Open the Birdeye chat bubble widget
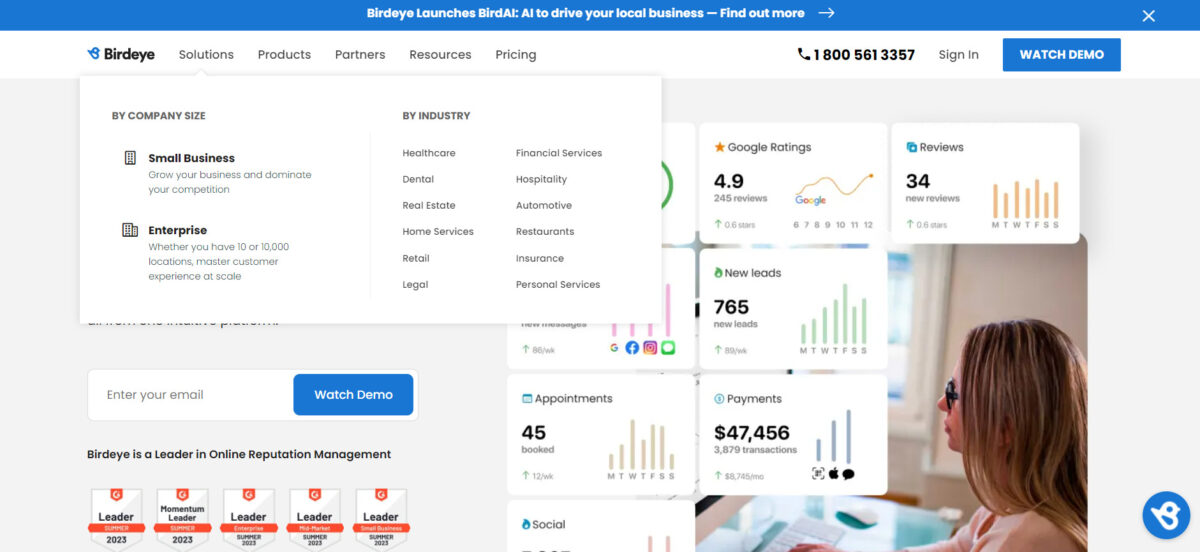Image resolution: width=1200 pixels, height=552 pixels. (1166, 516)
